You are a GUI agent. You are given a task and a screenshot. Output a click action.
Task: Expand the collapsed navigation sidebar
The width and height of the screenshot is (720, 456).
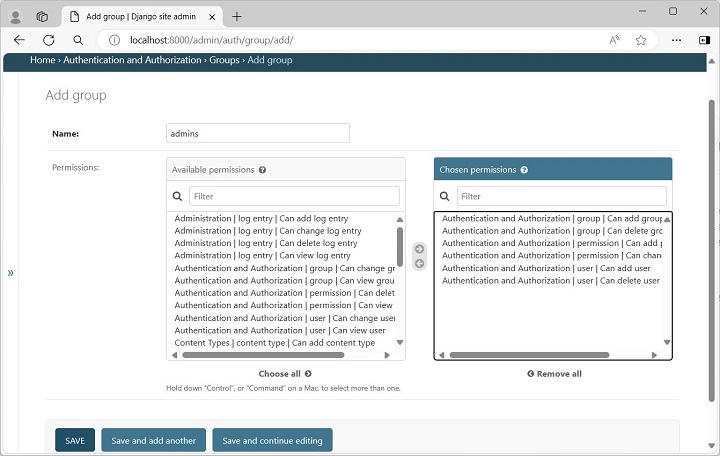tap(10, 272)
